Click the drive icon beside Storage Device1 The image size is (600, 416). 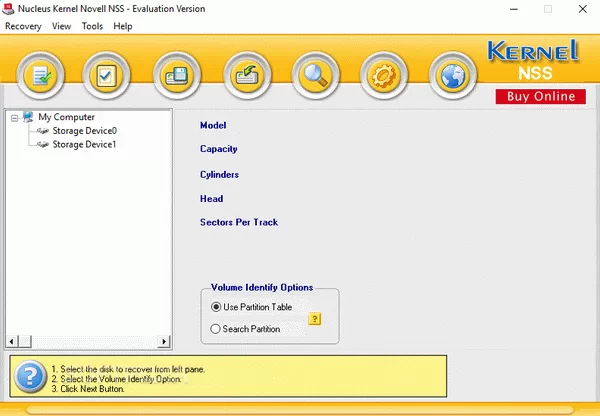coord(43,144)
